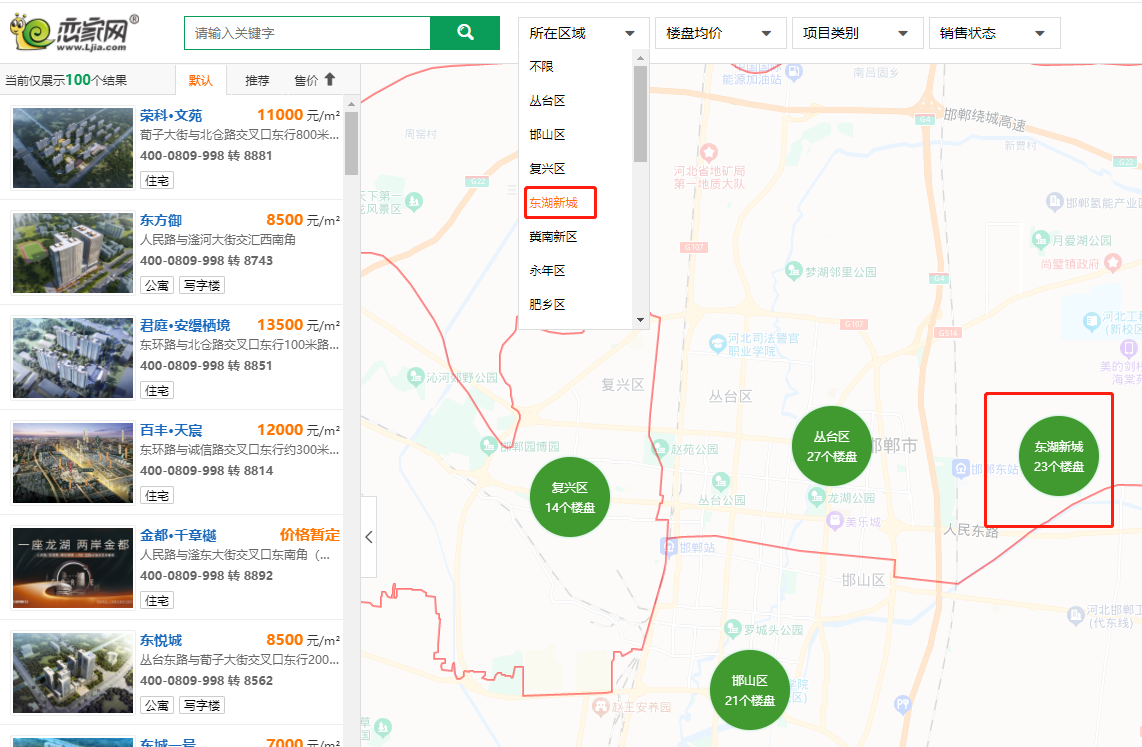1142x747 pixels.
Task: Click the region dropdown scroll-up arrow
Action: (640, 58)
